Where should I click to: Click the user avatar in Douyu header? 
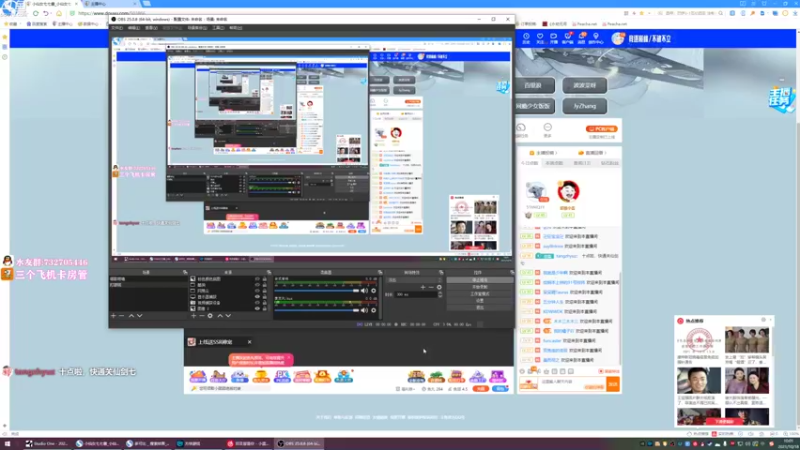[x=617, y=38]
